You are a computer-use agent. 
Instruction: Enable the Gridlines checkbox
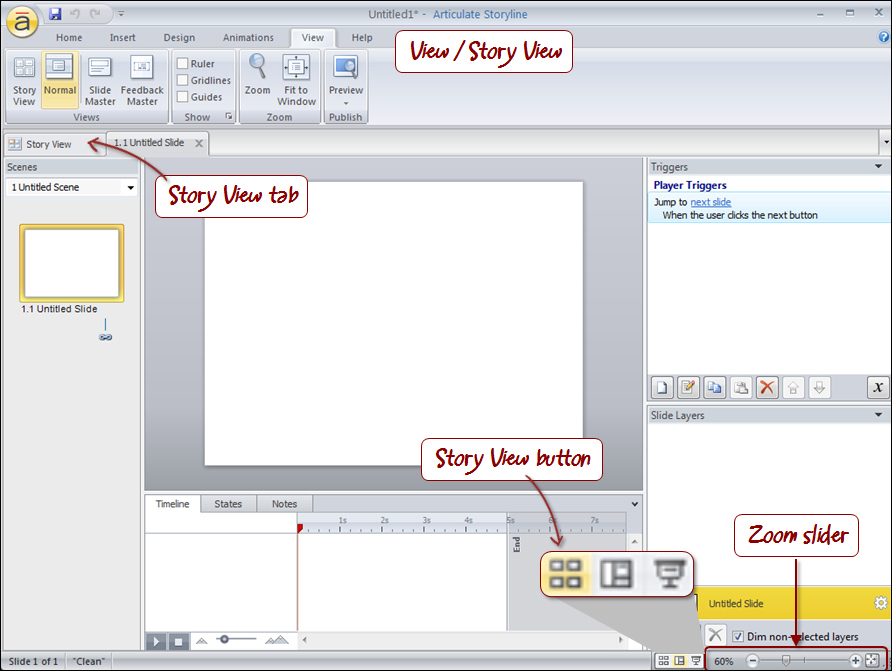183,80
